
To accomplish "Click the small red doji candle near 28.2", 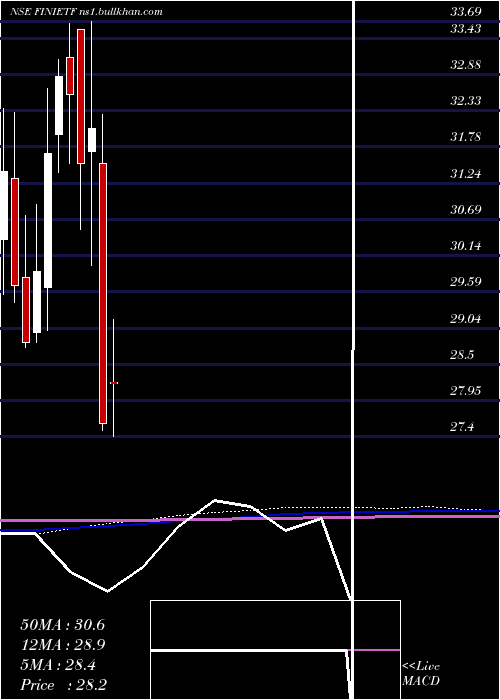I will click(x=114, y=383).
